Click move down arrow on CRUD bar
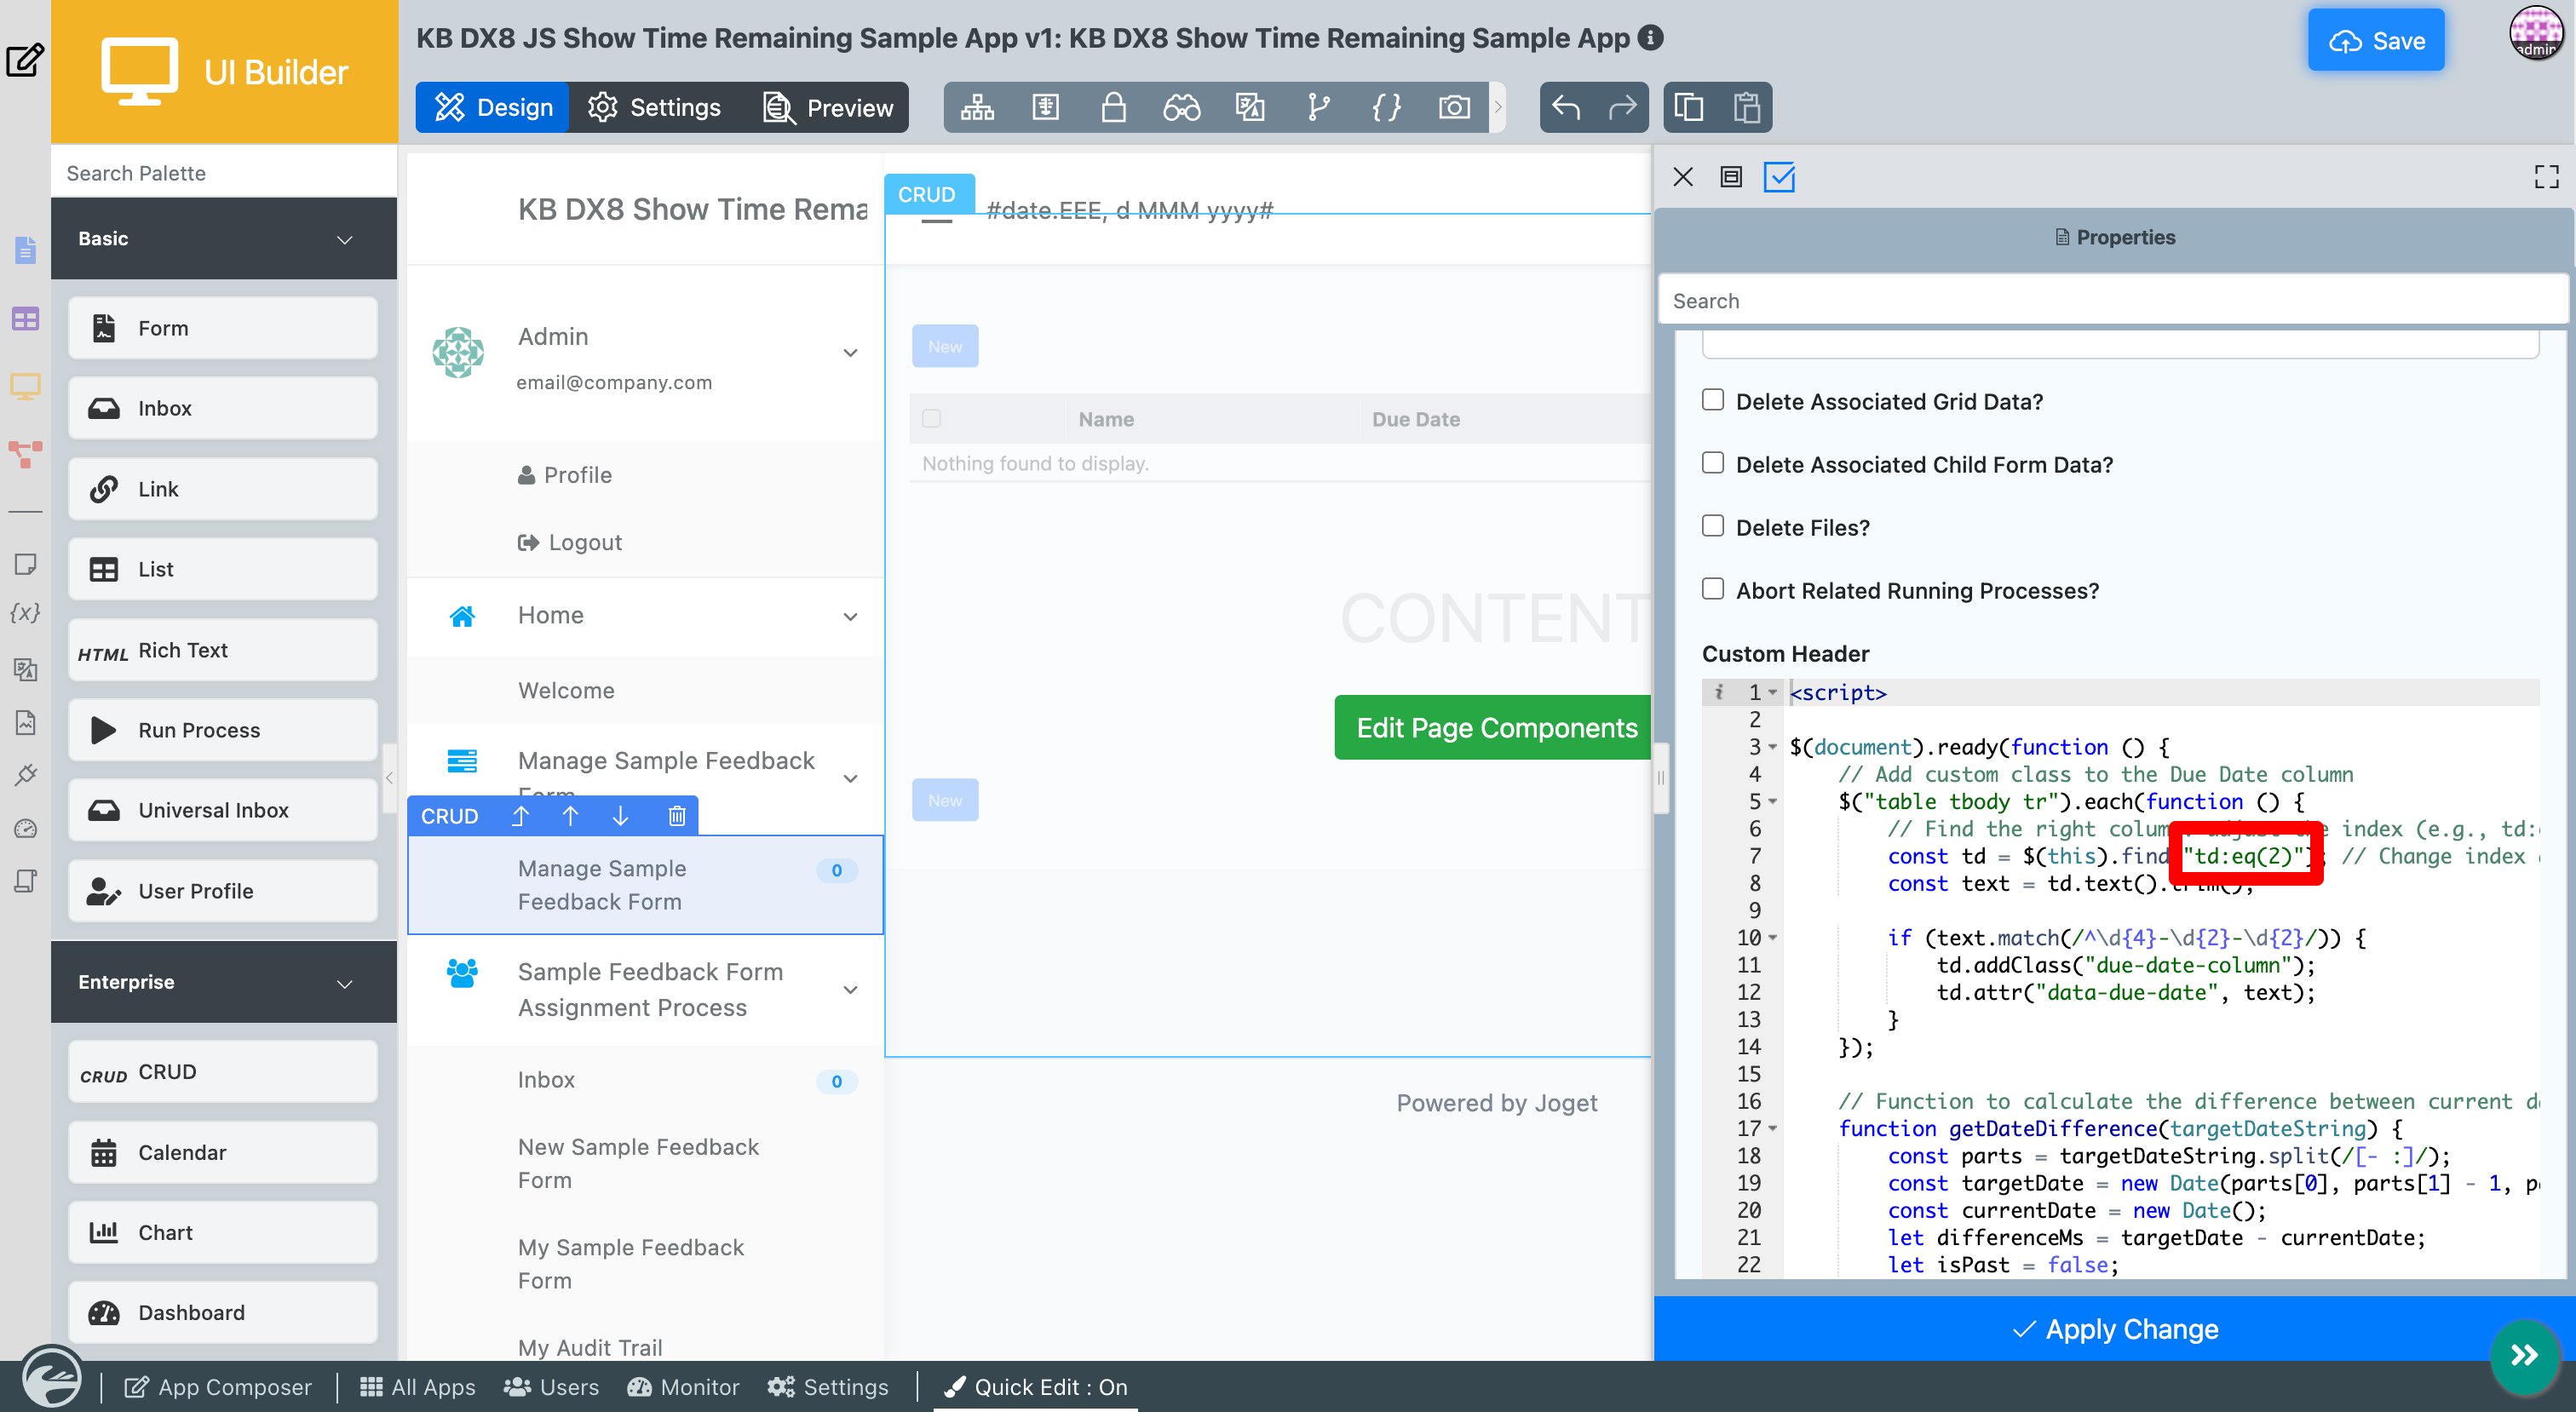The height and width of the screenshot is (1412, 2576). 620,816
